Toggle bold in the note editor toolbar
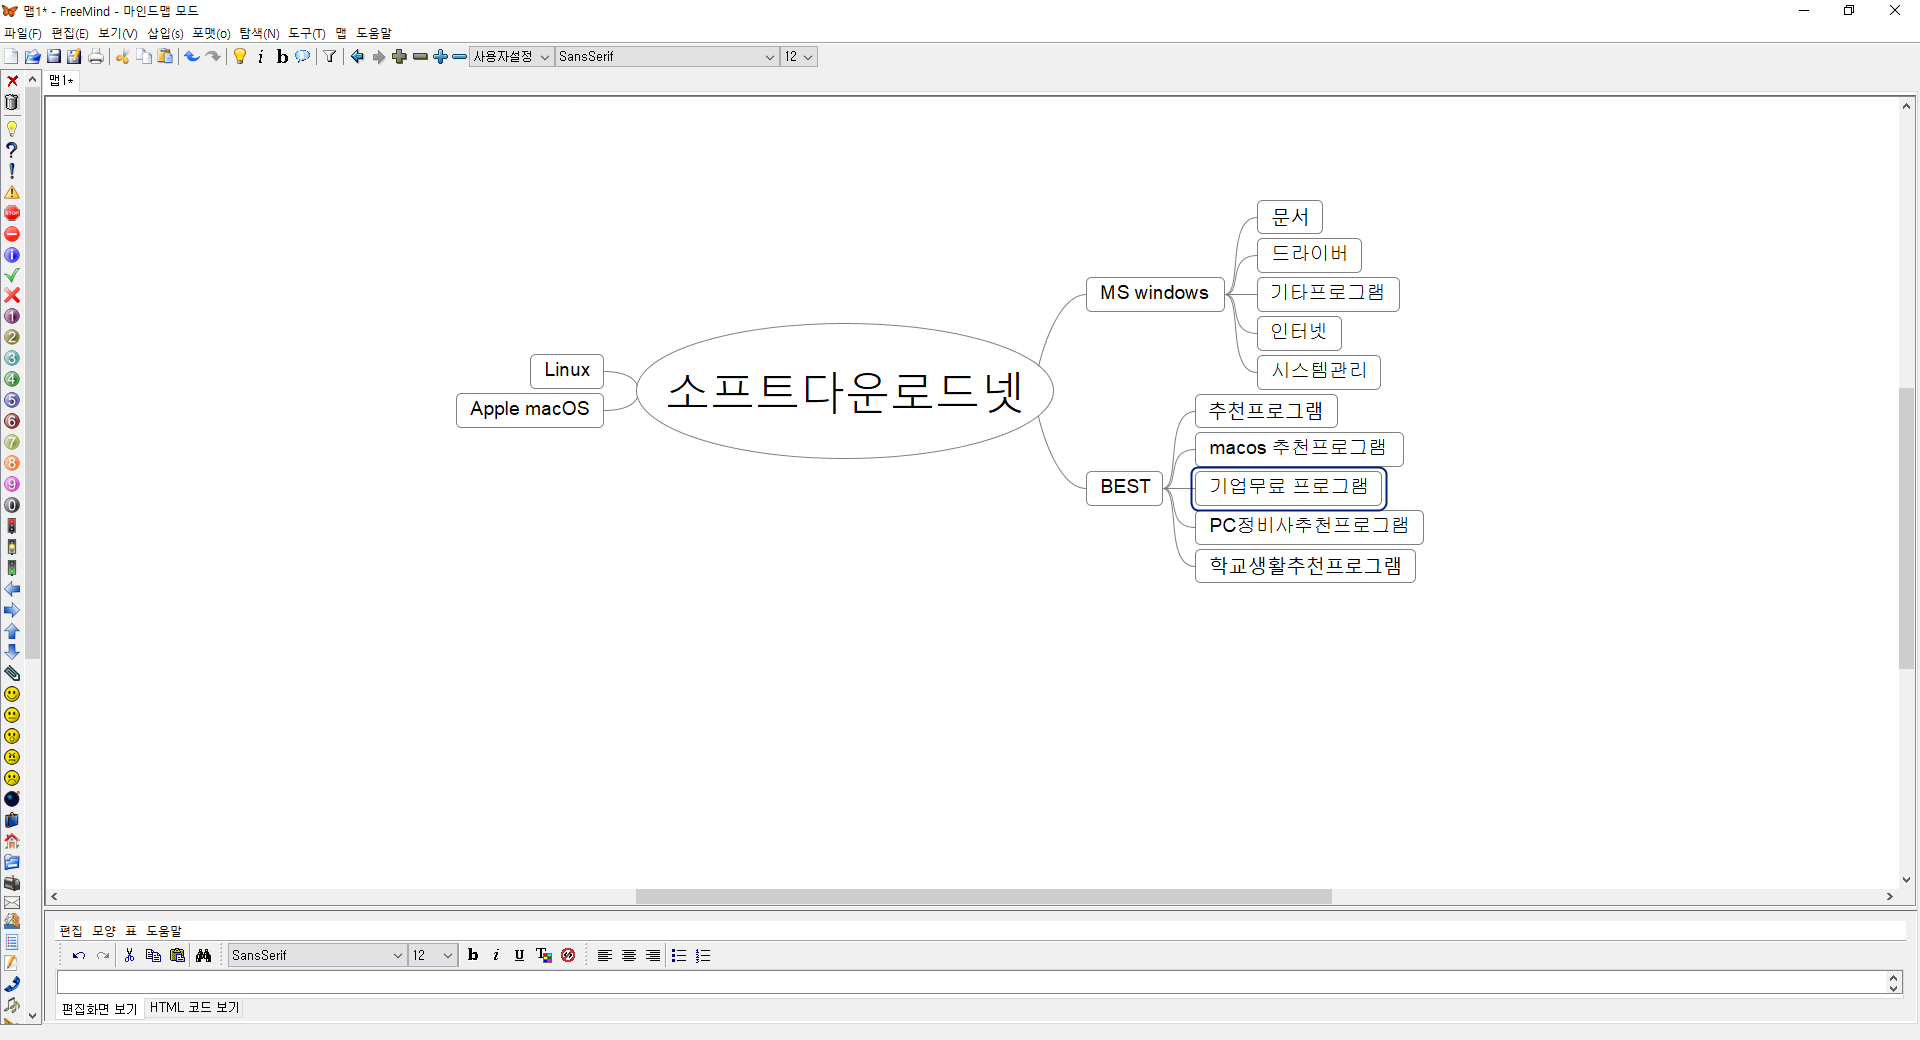The width and height of the screenshot is (1920, 1040). click(x=473, y=956)
